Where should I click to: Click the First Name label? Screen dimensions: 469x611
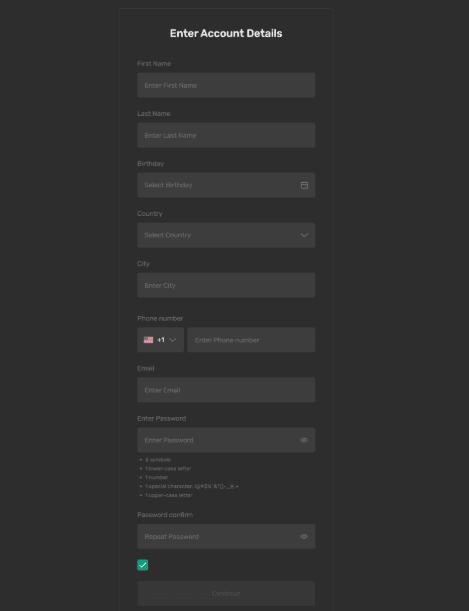pos(154,64)
